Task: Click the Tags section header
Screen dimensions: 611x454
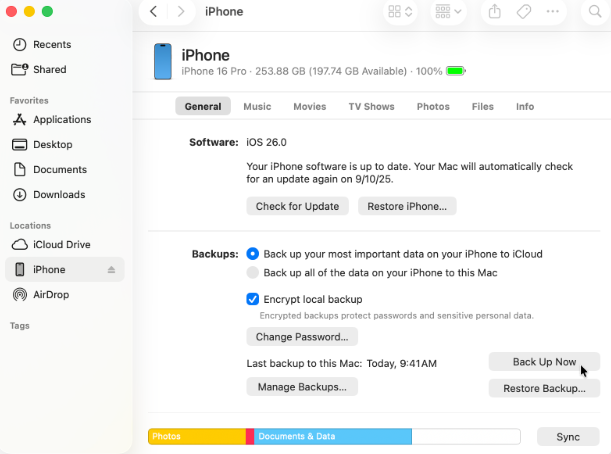Action: coord(20,326)
